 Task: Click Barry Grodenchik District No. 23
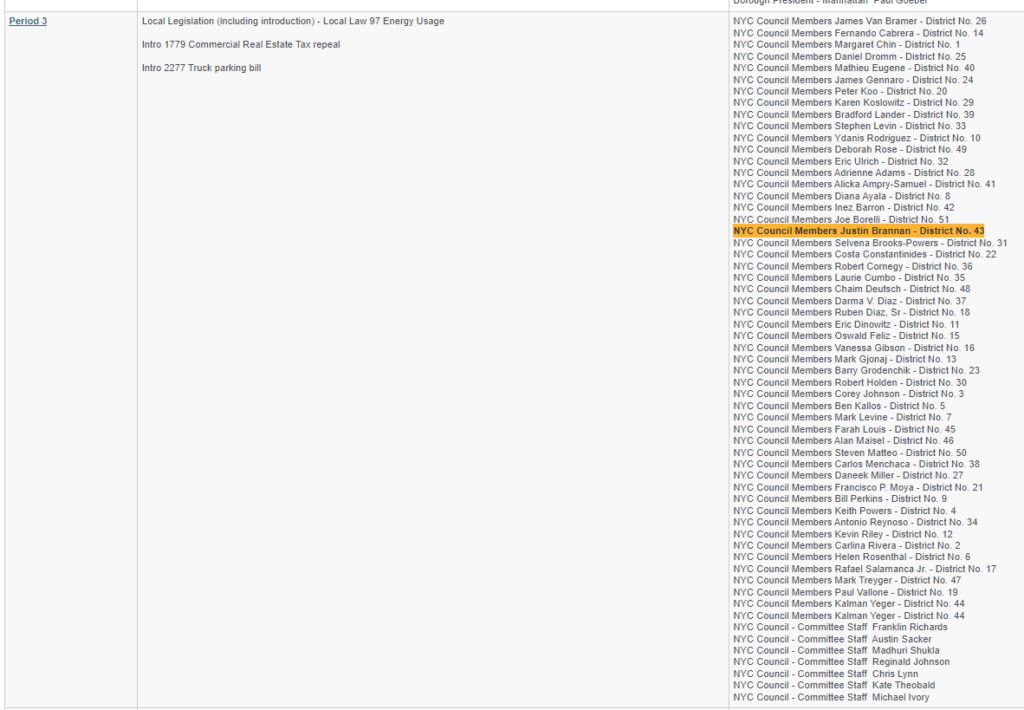coord(856,370)
